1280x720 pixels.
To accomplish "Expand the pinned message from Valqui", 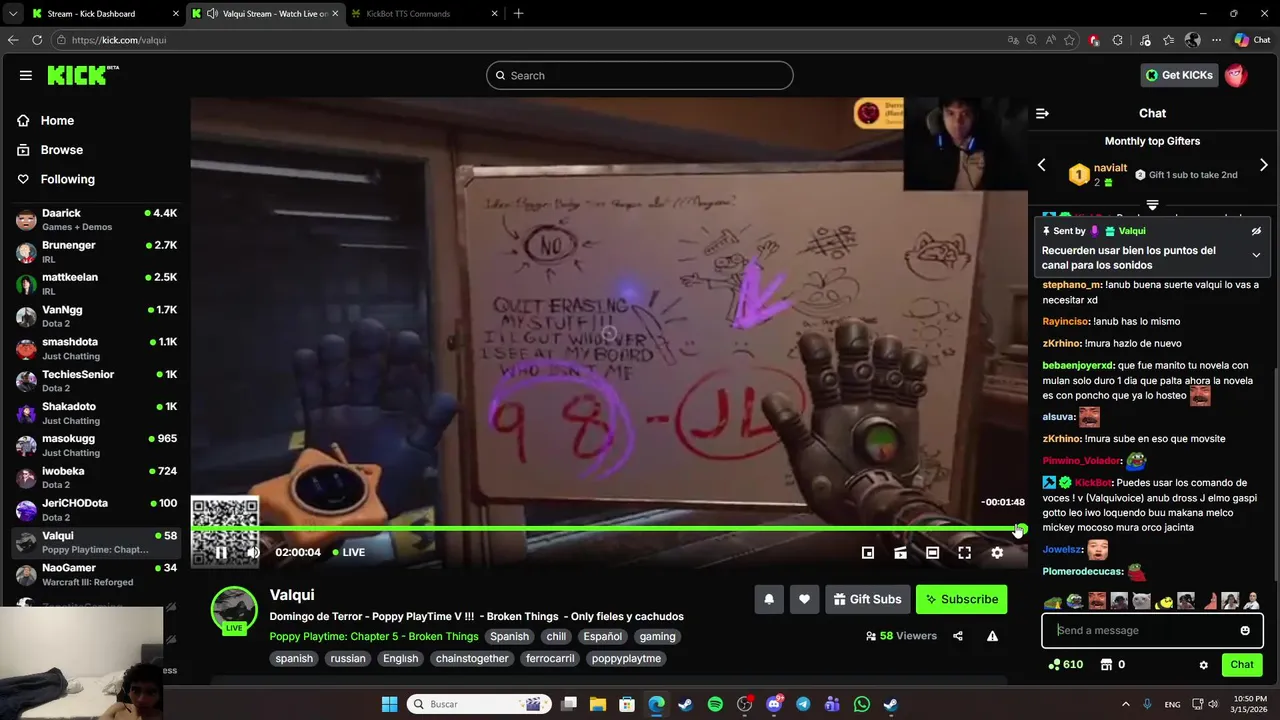I will [x=1256, y=255].
